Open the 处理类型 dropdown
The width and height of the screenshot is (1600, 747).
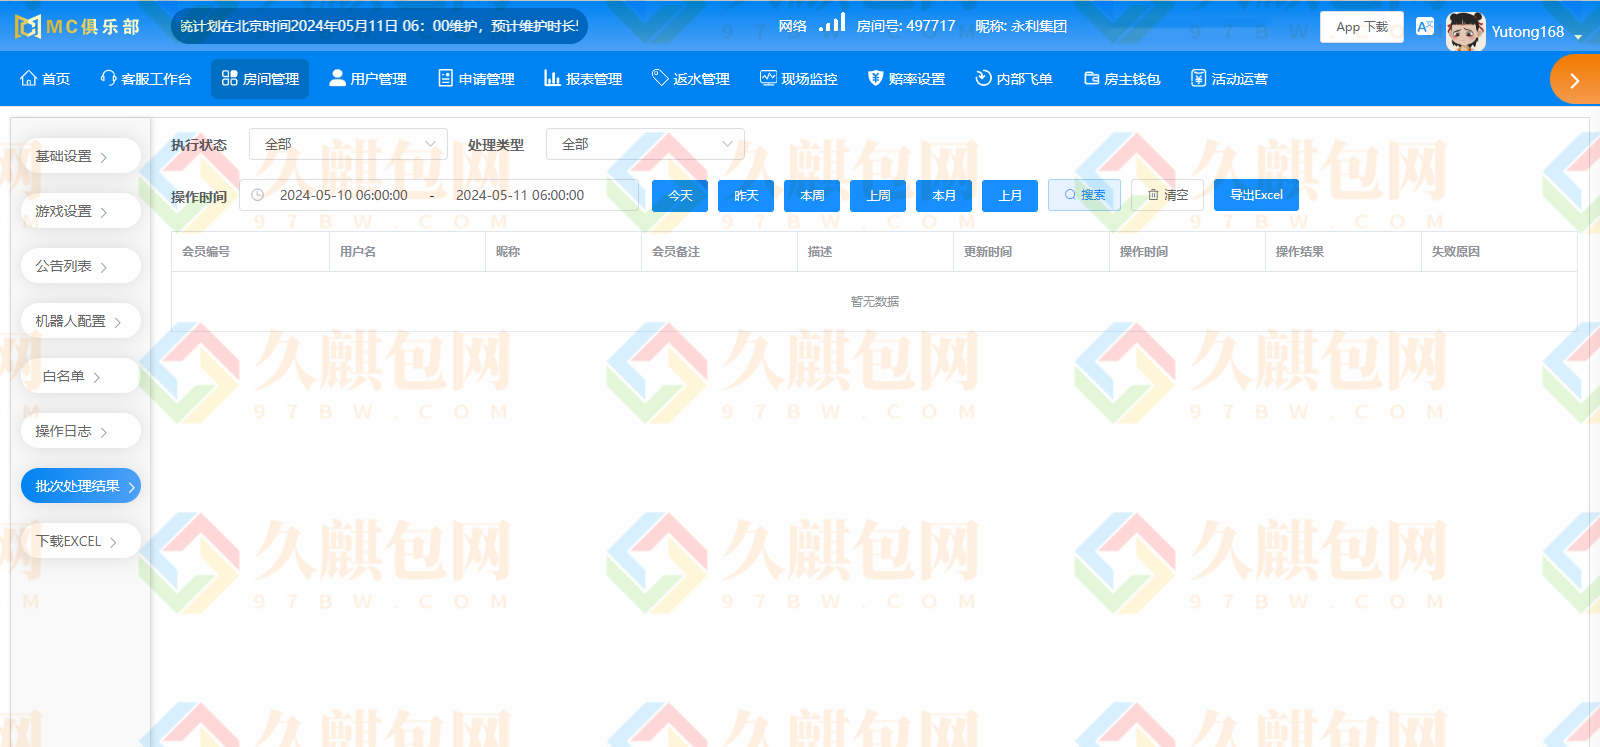pyautogui.click(x=645, y=144)
